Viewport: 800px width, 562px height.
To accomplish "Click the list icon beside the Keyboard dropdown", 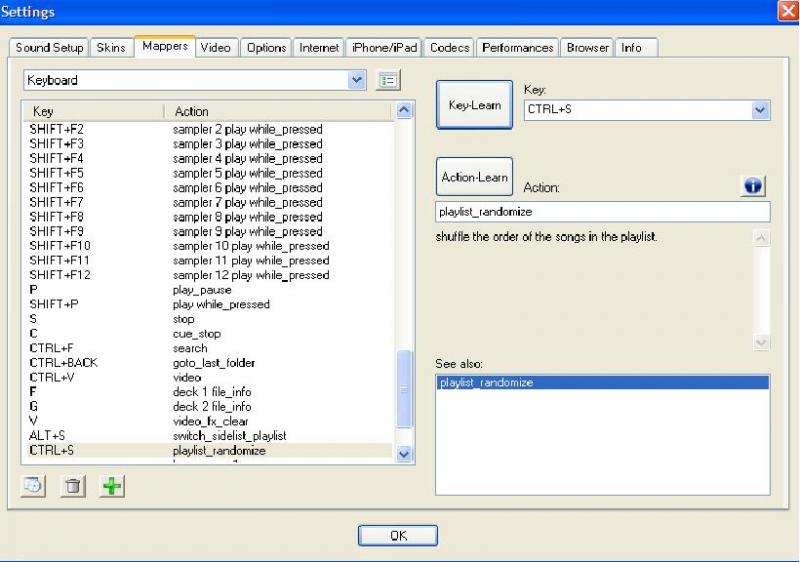I will [x=388, y=80].
